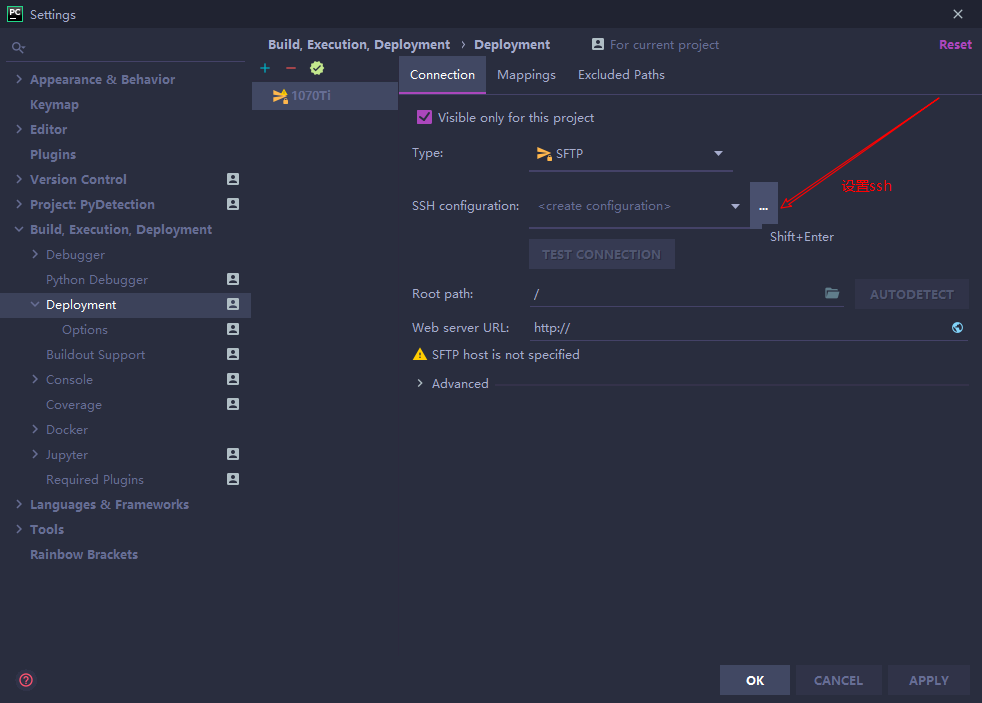Close the Settings dialog
The height and width of the screenshot is (703, 982).
pos(958,14)
